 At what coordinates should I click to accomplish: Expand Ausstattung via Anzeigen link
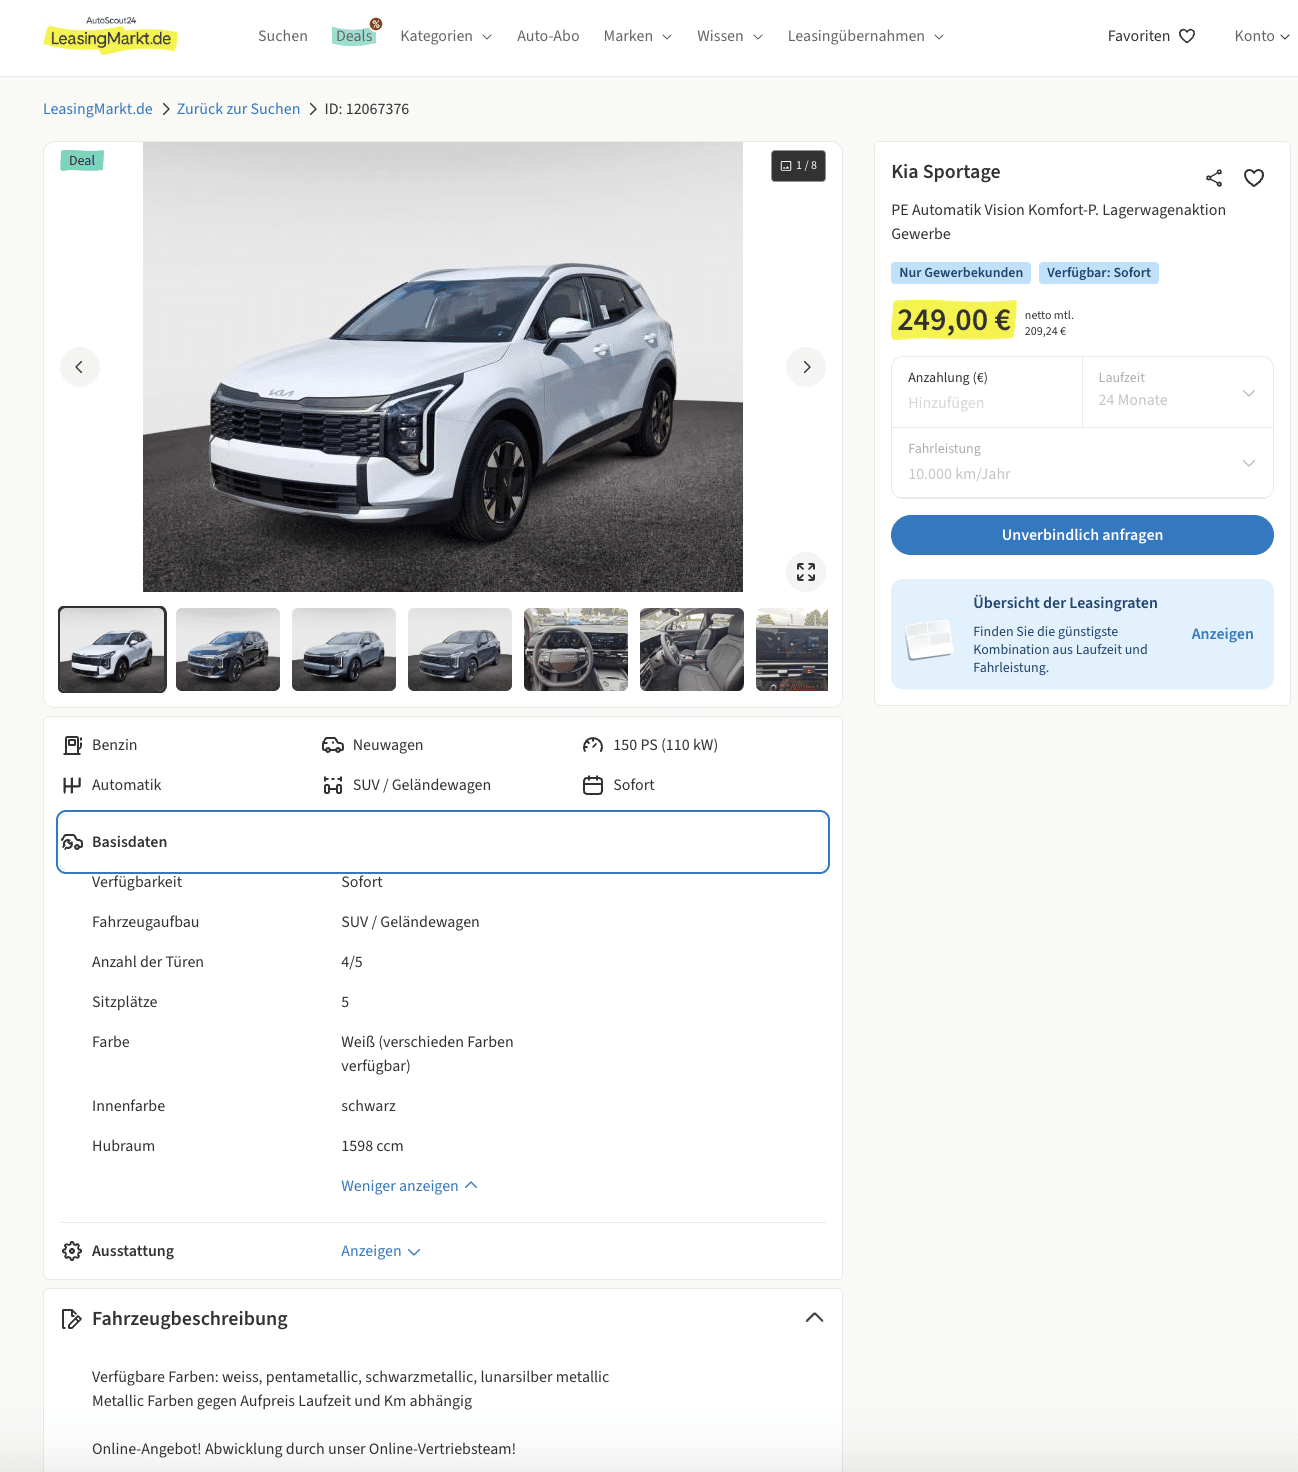(380, 1251)
